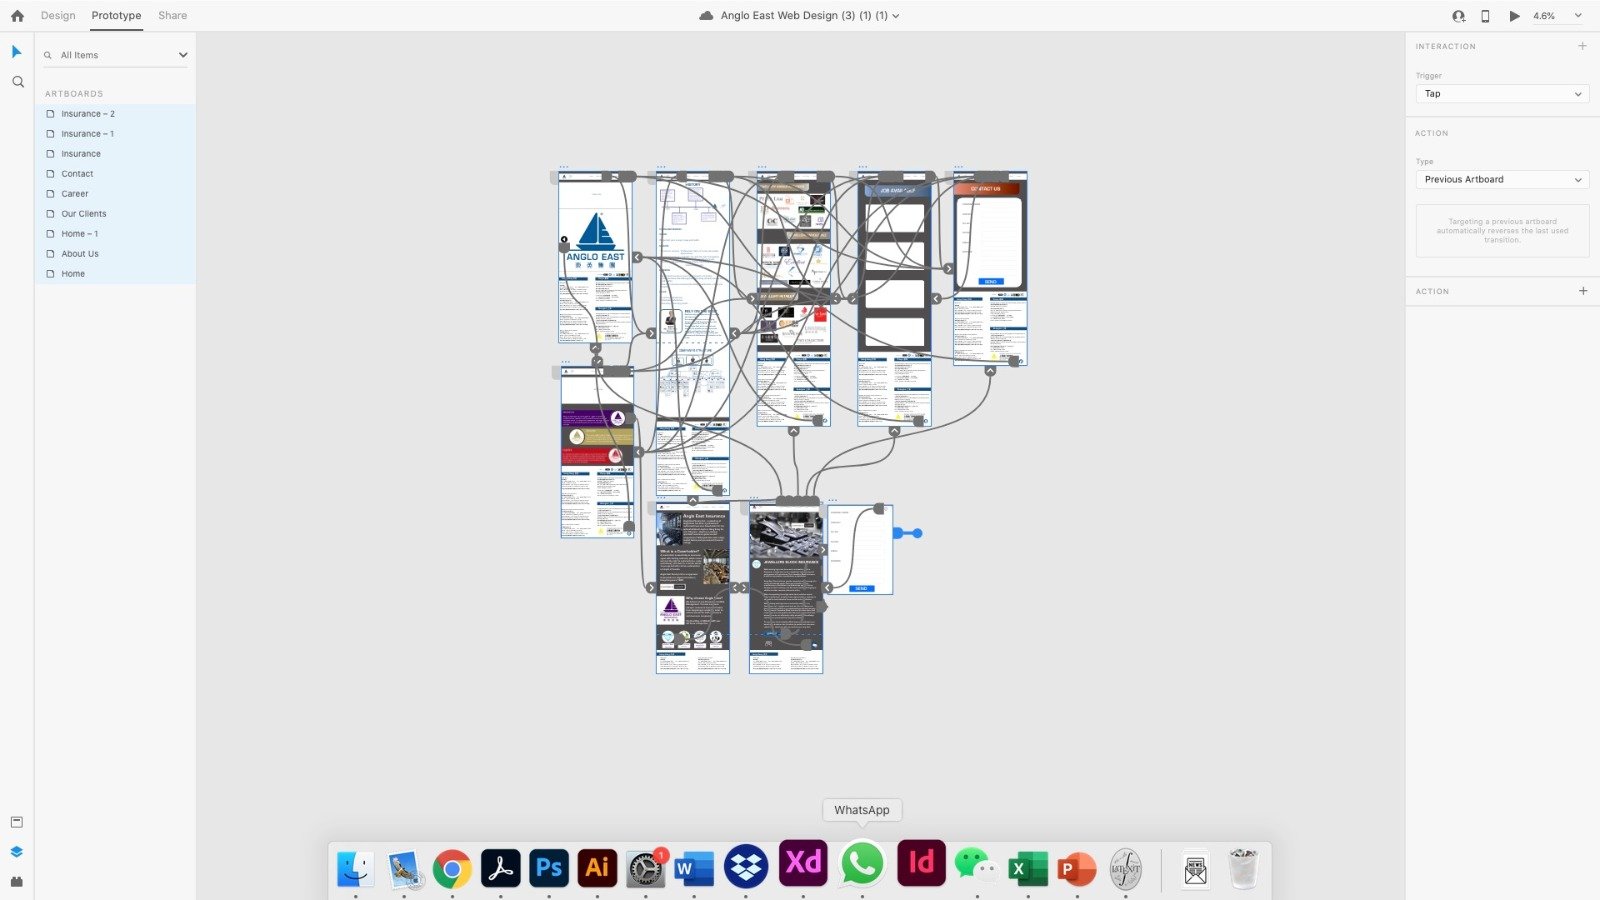1600x900 pixels.
Task: Open Finder from the Dock
Action: coord(355,869)
